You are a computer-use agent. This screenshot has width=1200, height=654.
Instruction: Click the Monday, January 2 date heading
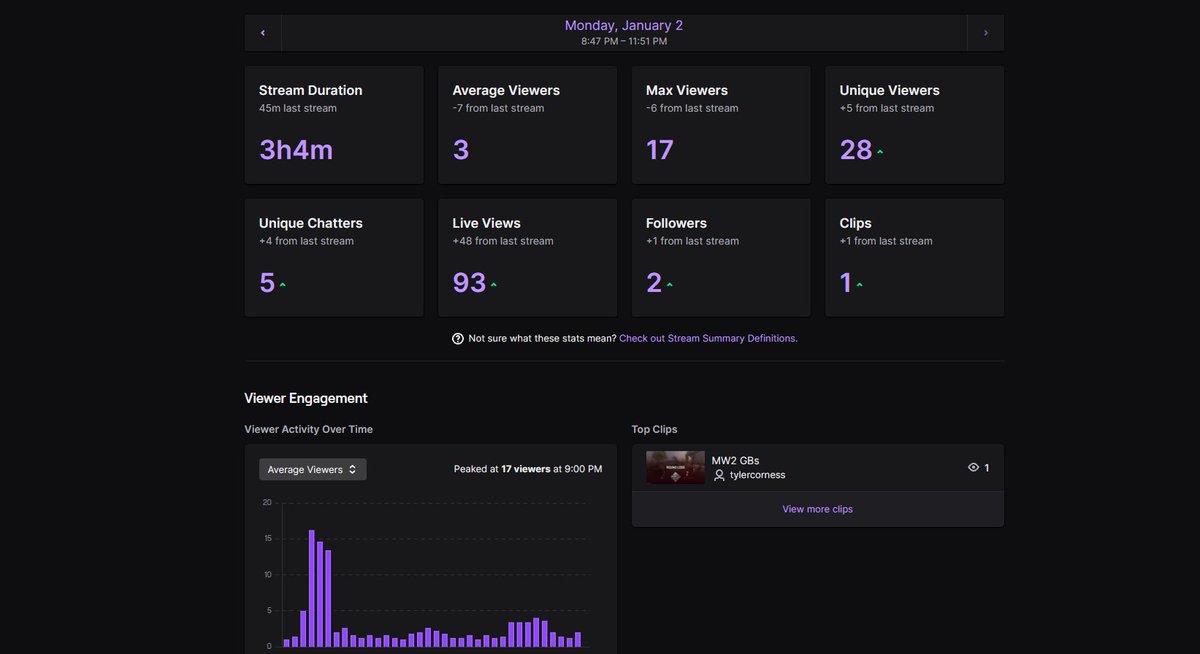(x=624, y=26)
